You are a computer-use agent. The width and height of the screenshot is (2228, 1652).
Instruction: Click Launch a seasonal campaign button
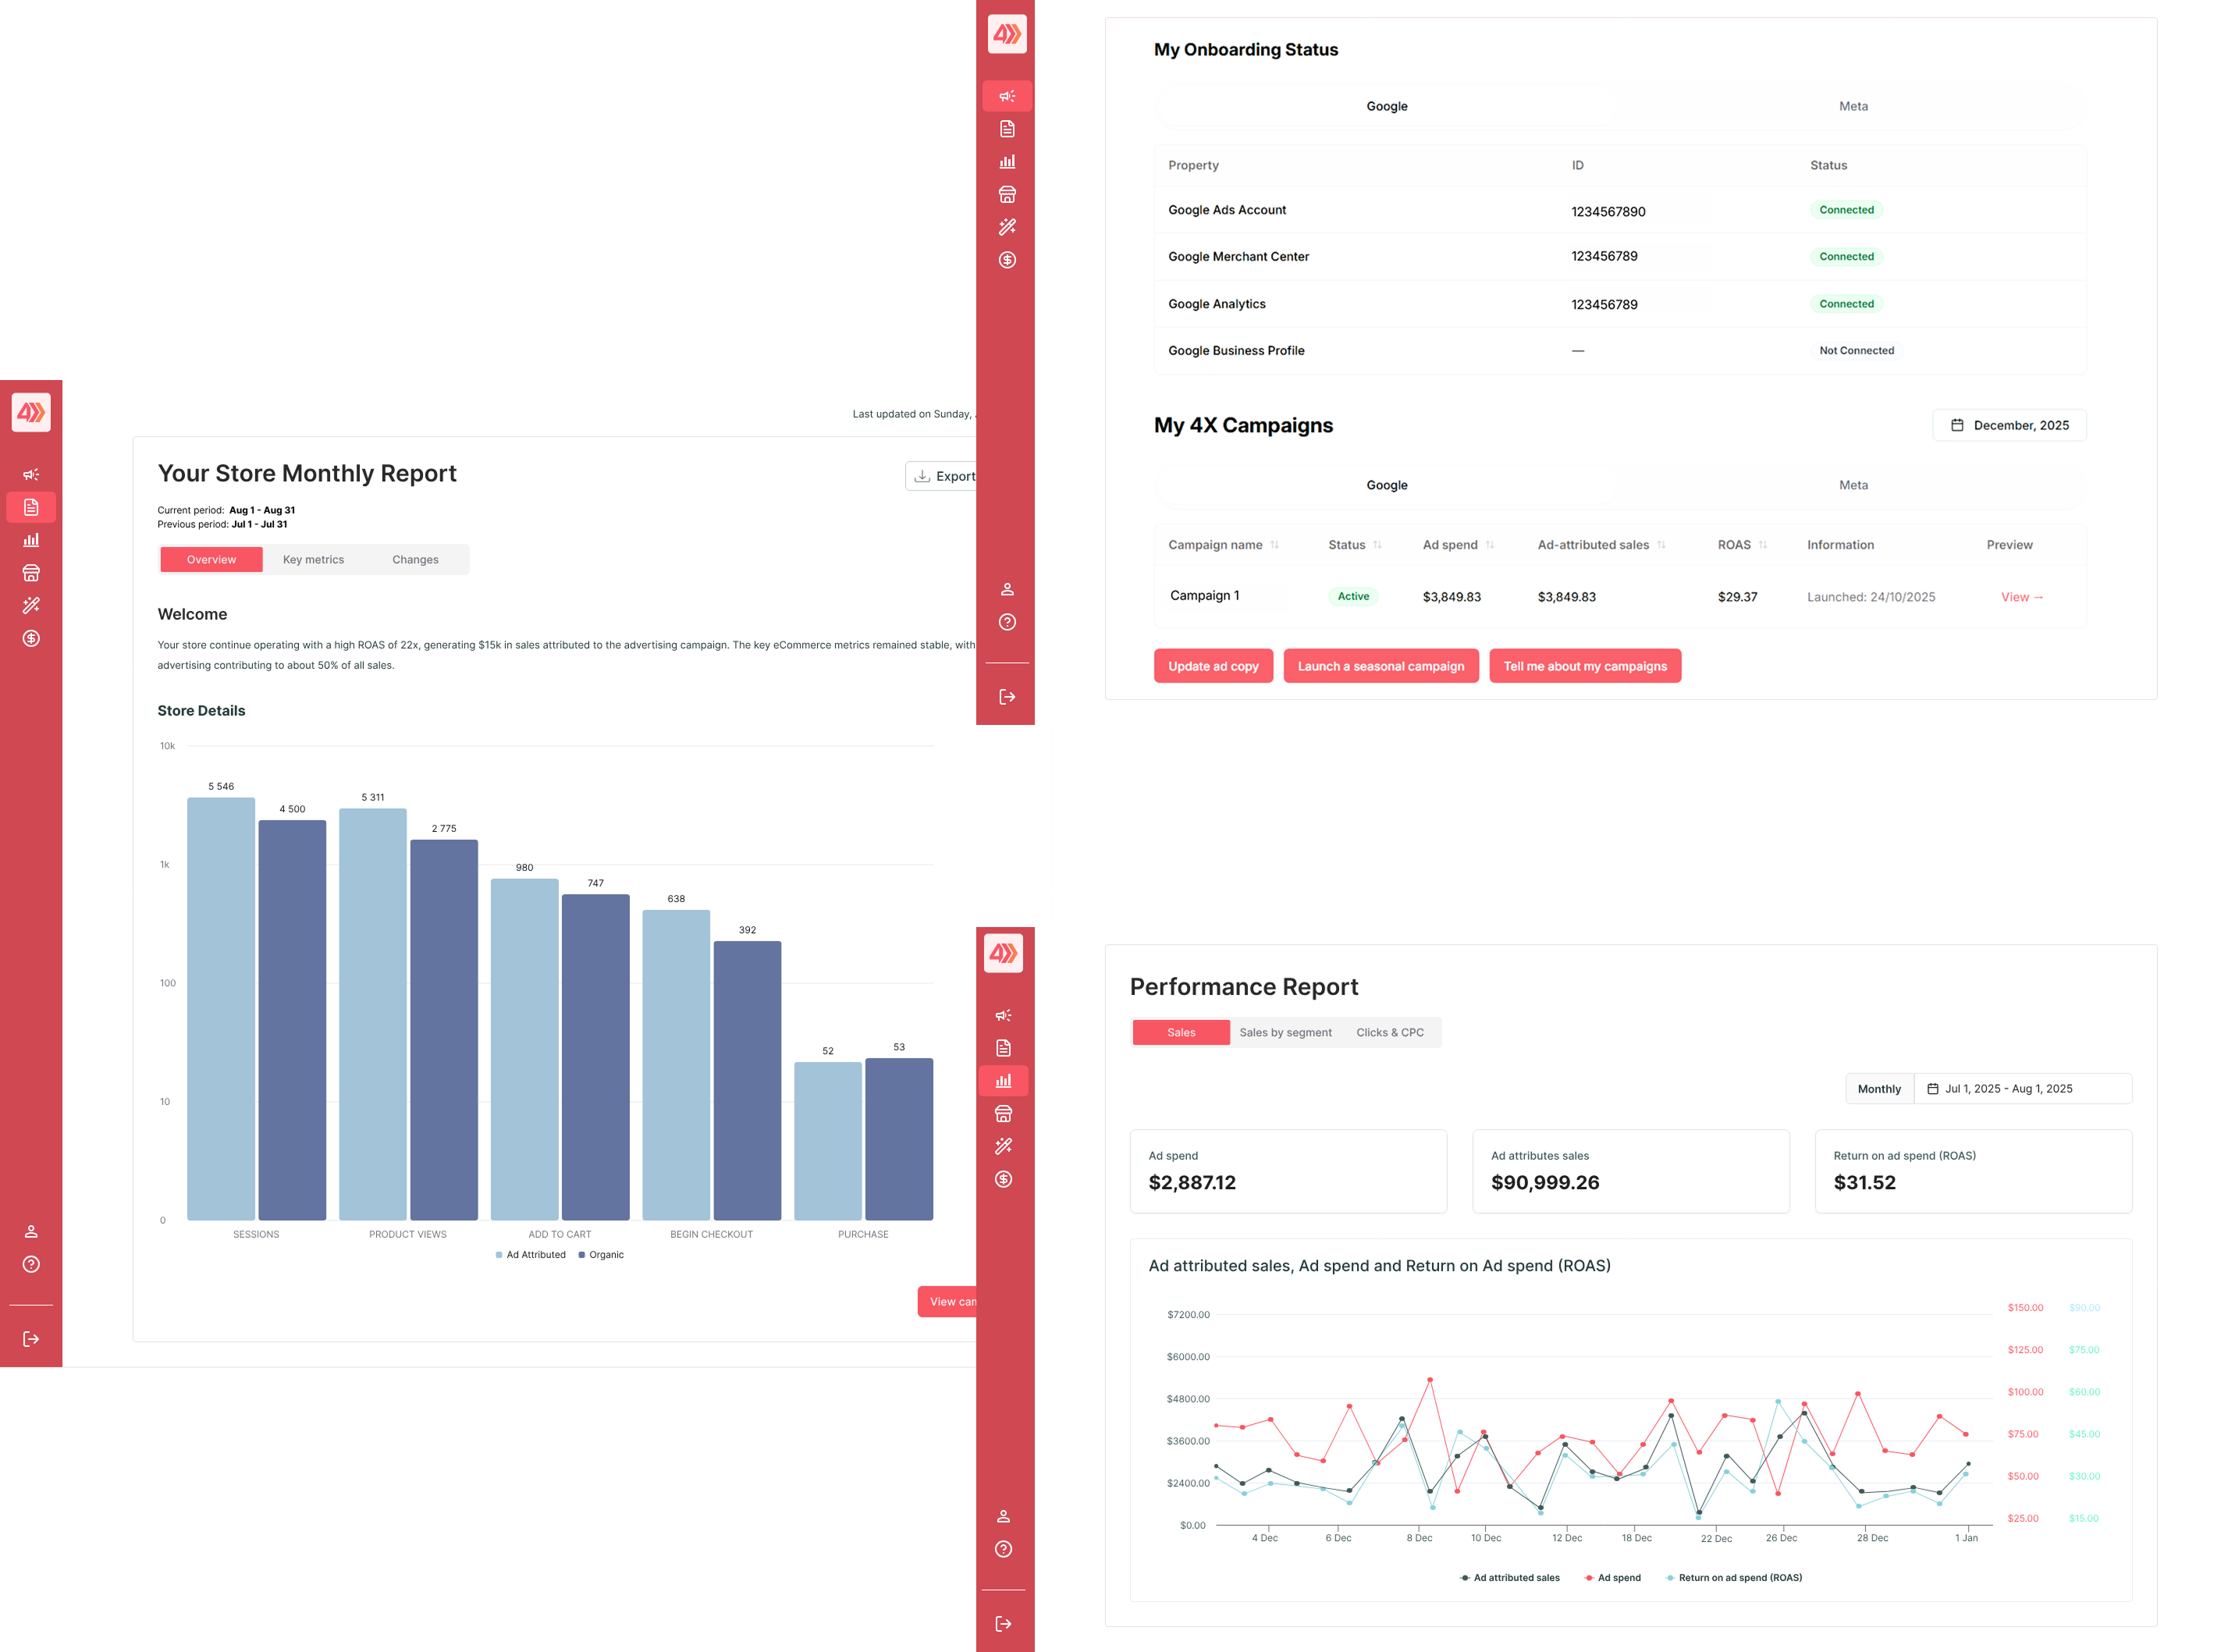[x=1380, y=666]
